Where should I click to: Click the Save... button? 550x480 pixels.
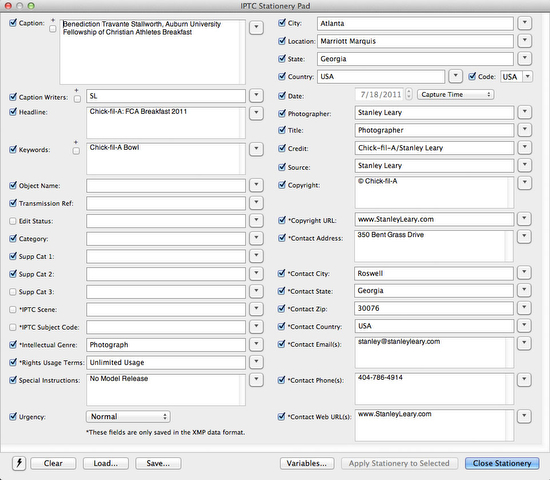coord(158,464)
